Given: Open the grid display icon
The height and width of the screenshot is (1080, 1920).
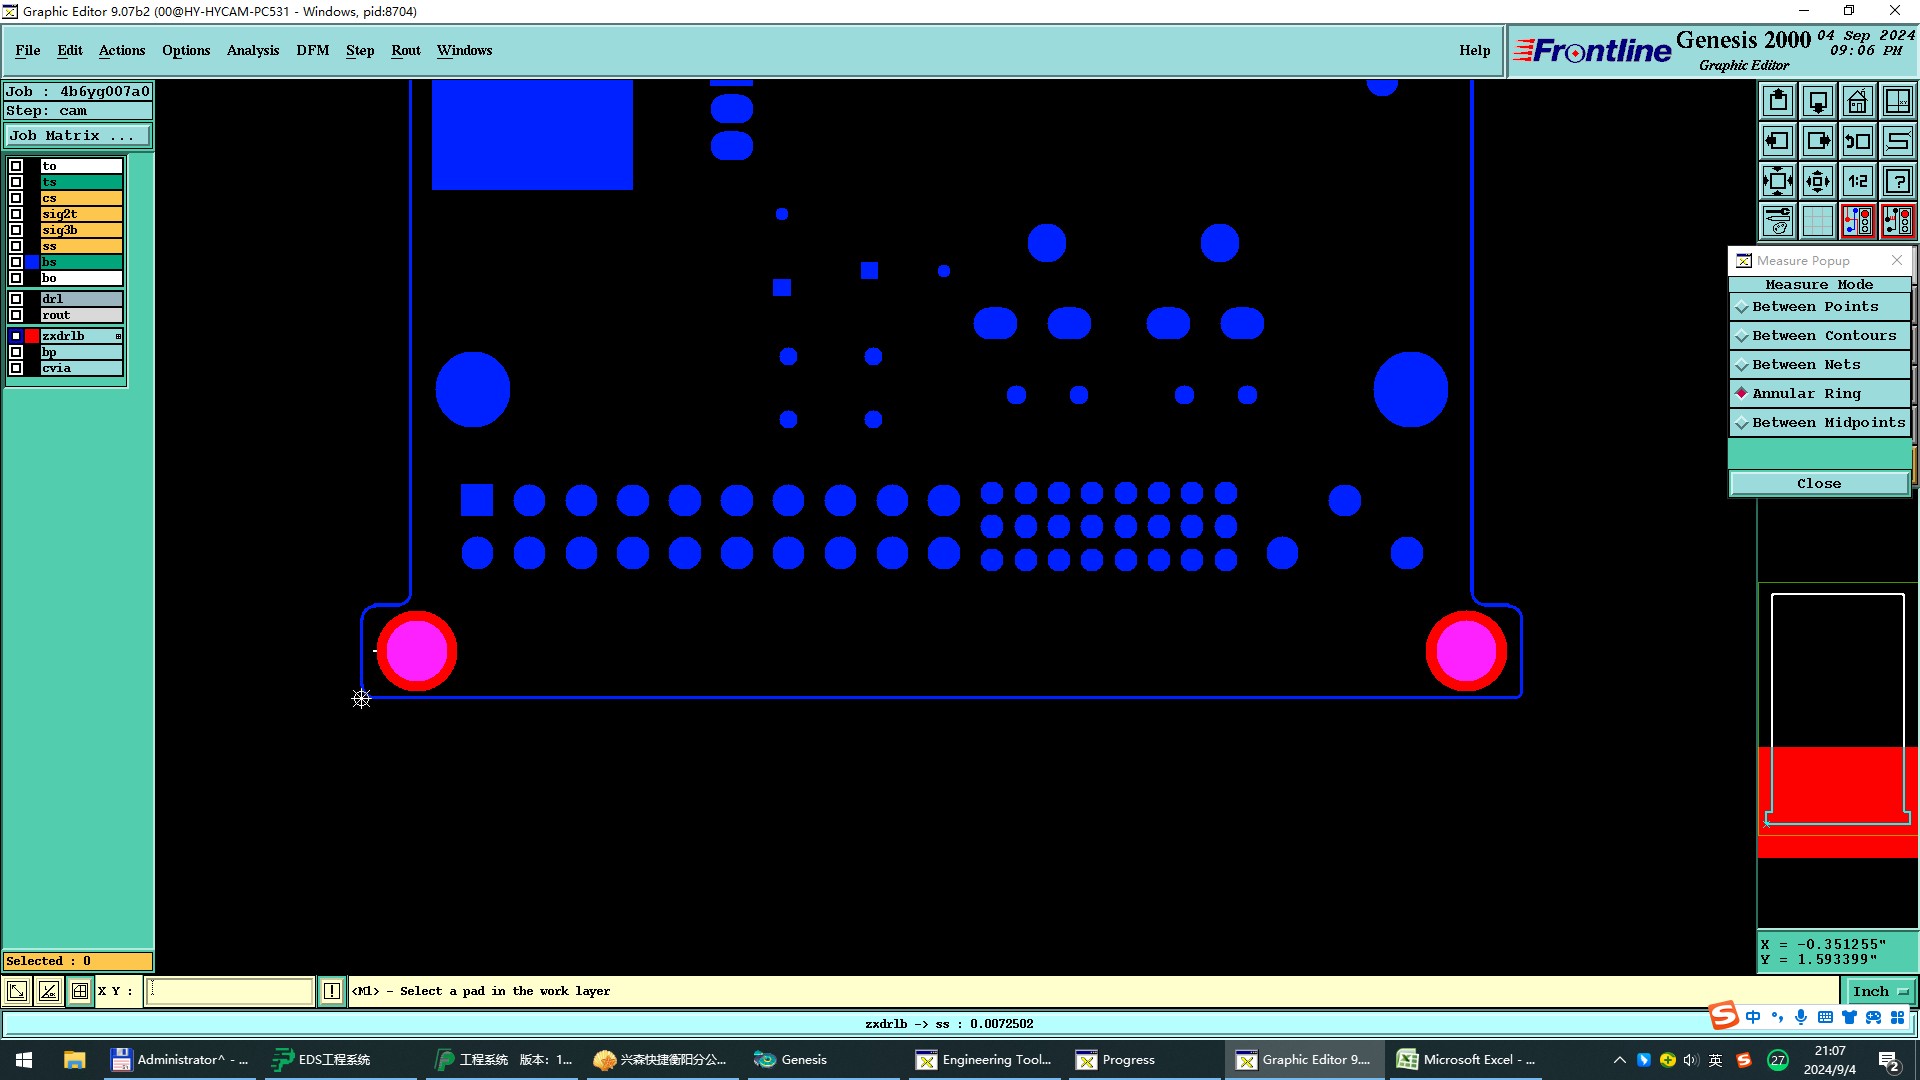Looking at the screenshot, I should point(1818,221).
